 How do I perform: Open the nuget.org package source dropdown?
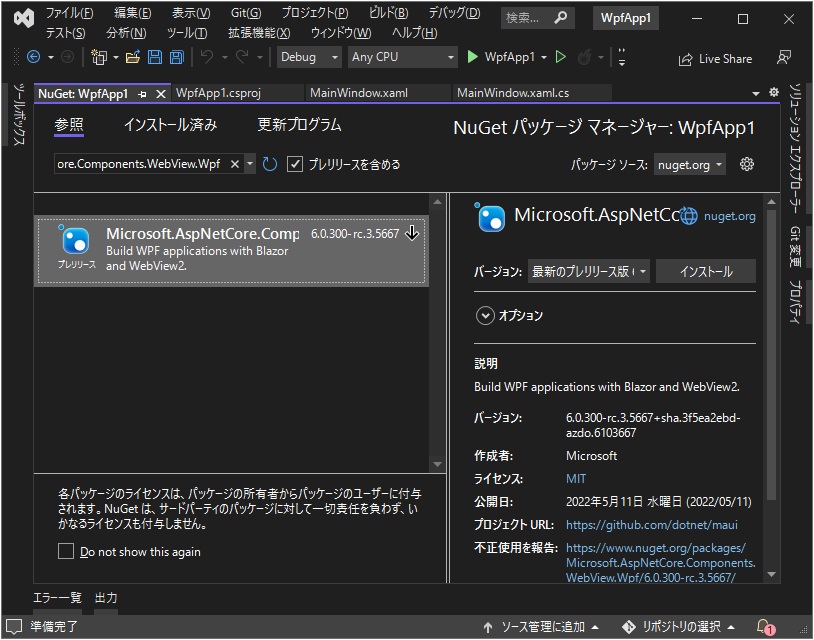pos(689,165)
